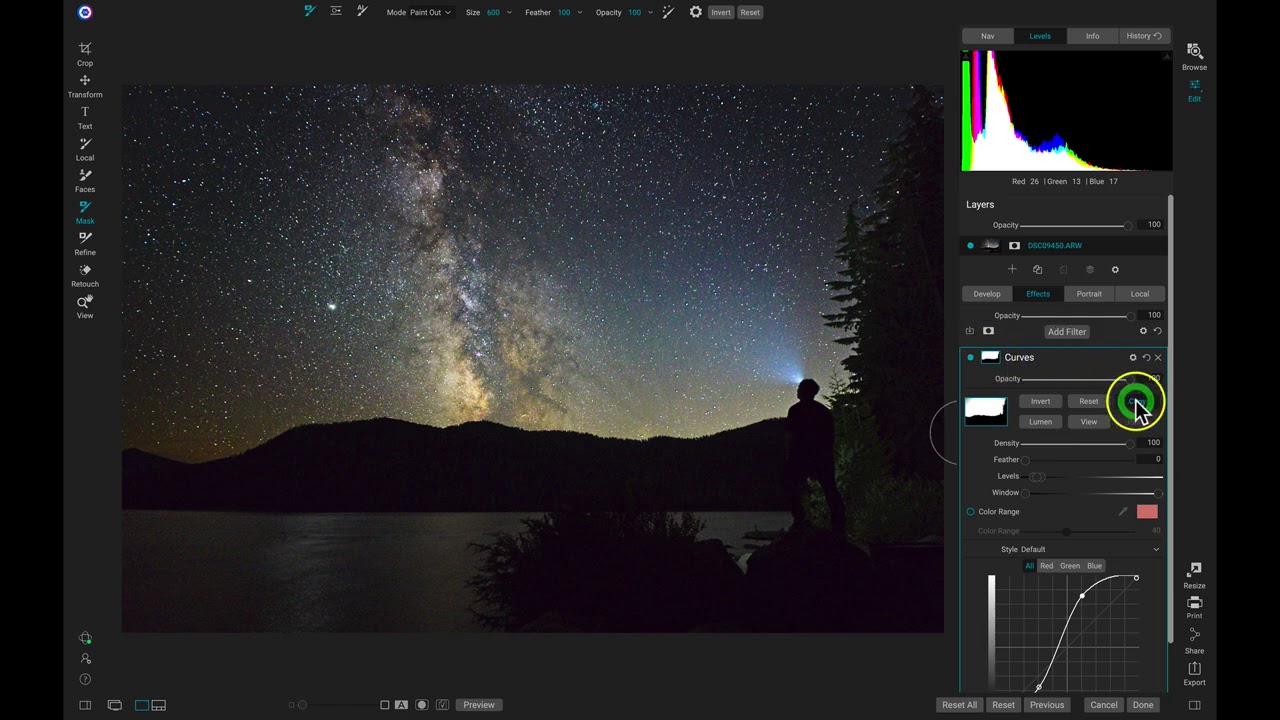
Task: Open the Export panel
Action: (x=1194, y=673)
